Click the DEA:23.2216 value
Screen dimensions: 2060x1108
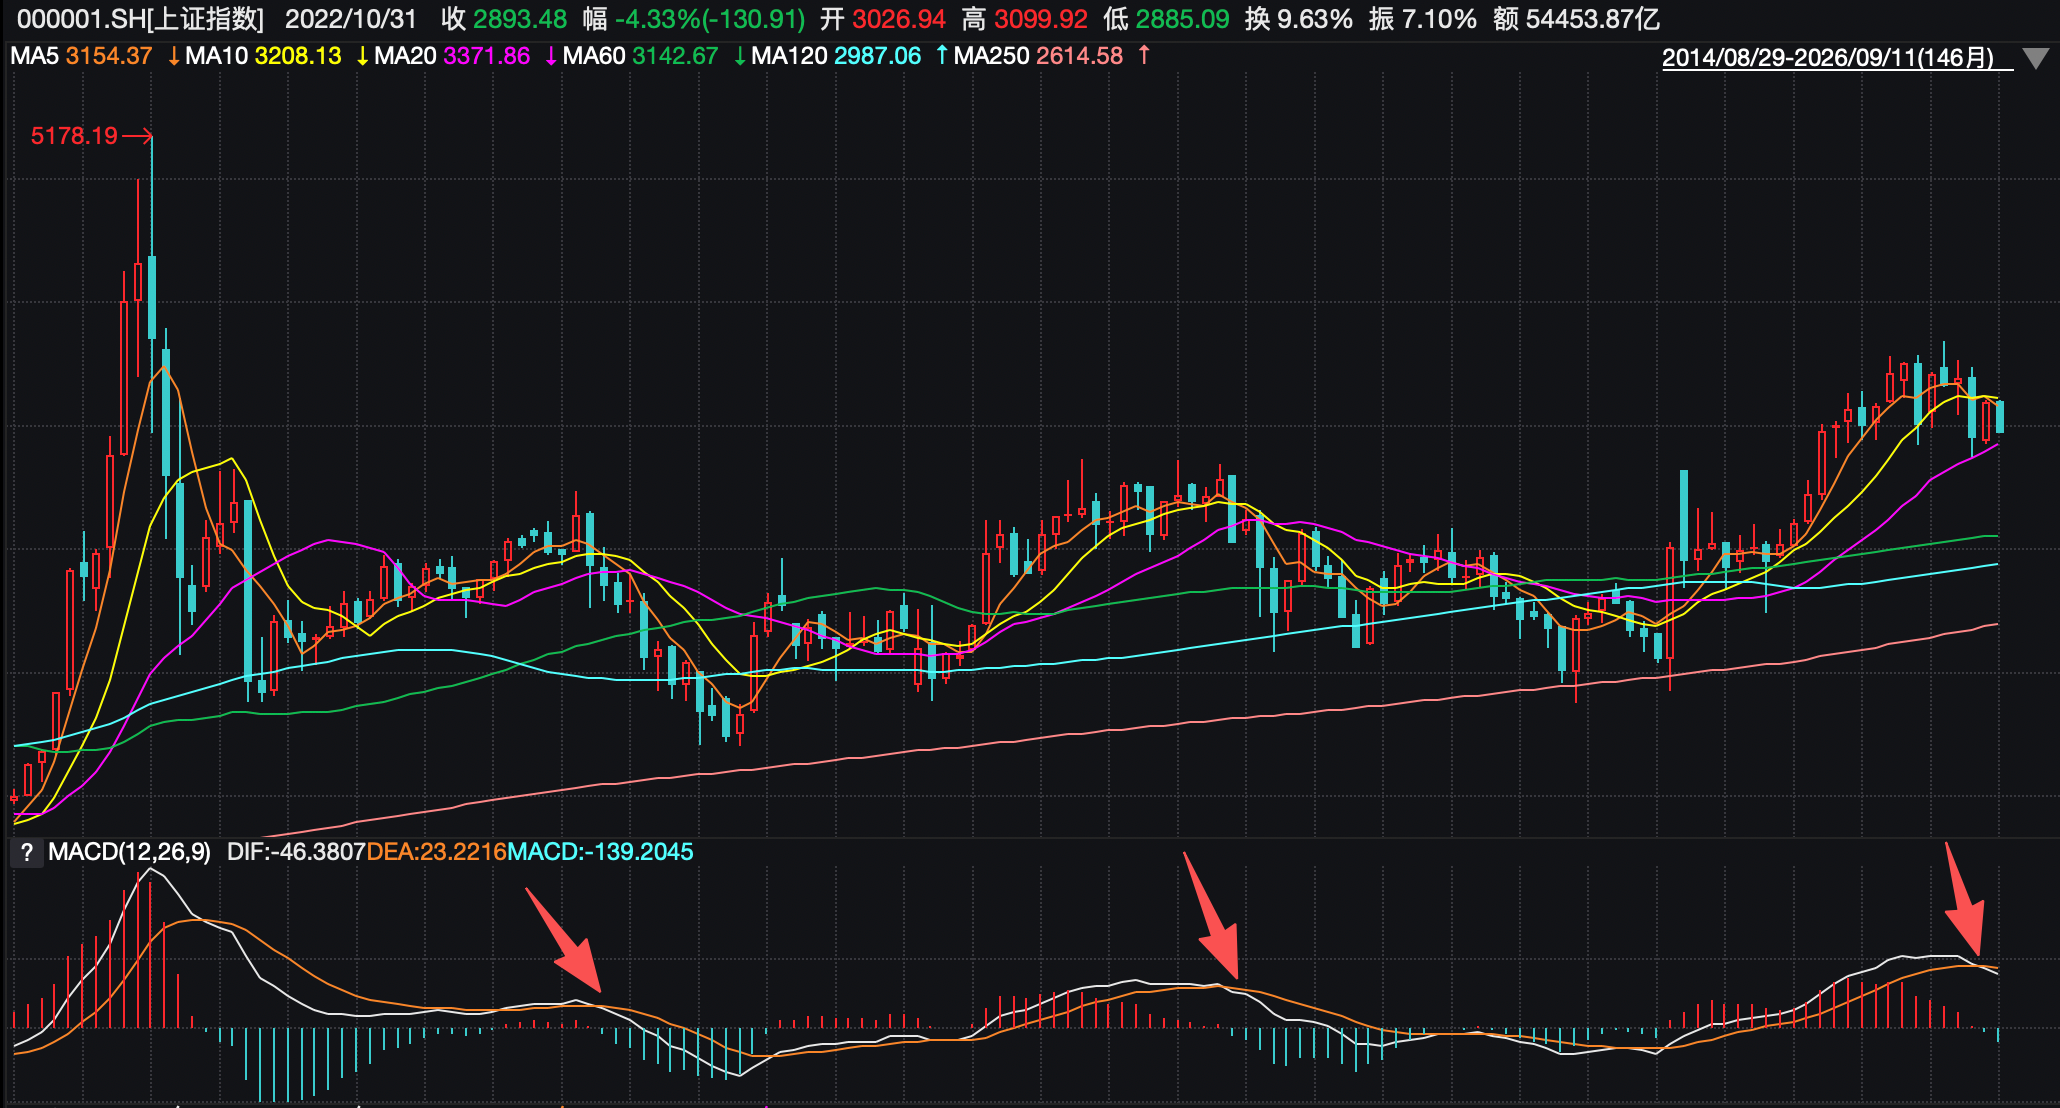coord(437,852)
